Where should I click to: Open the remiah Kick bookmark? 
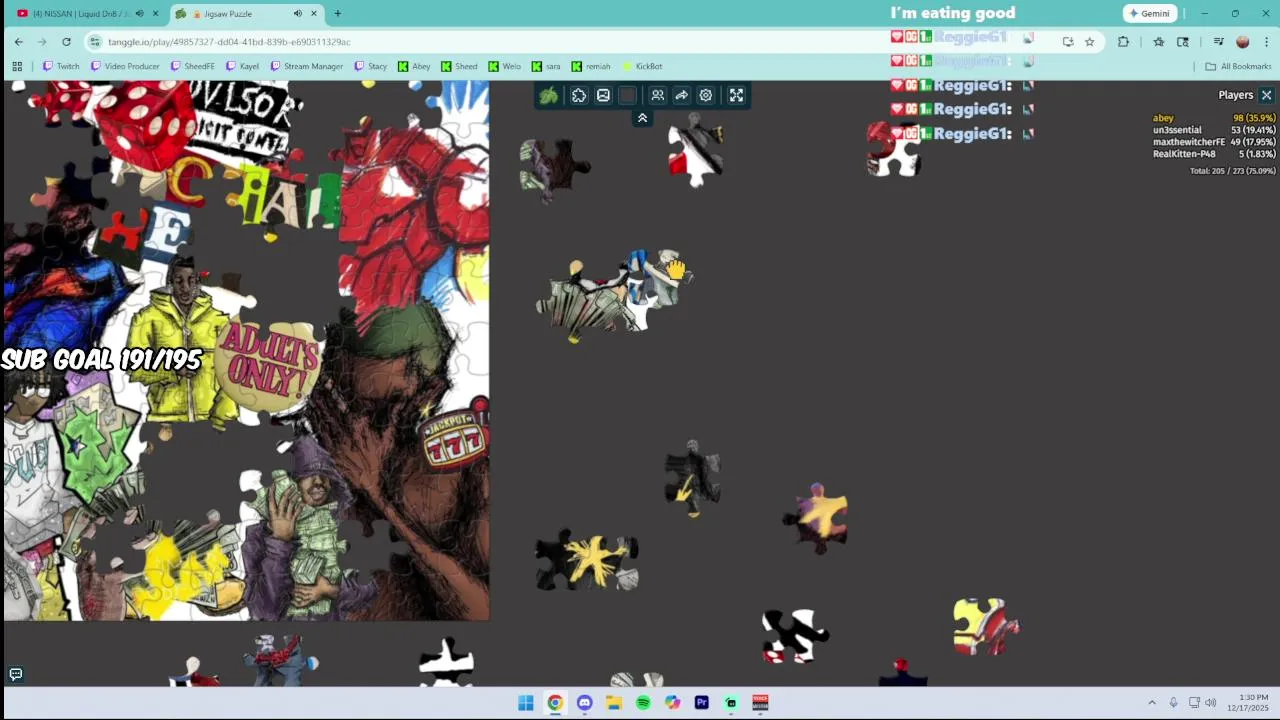tap(591, 66)
